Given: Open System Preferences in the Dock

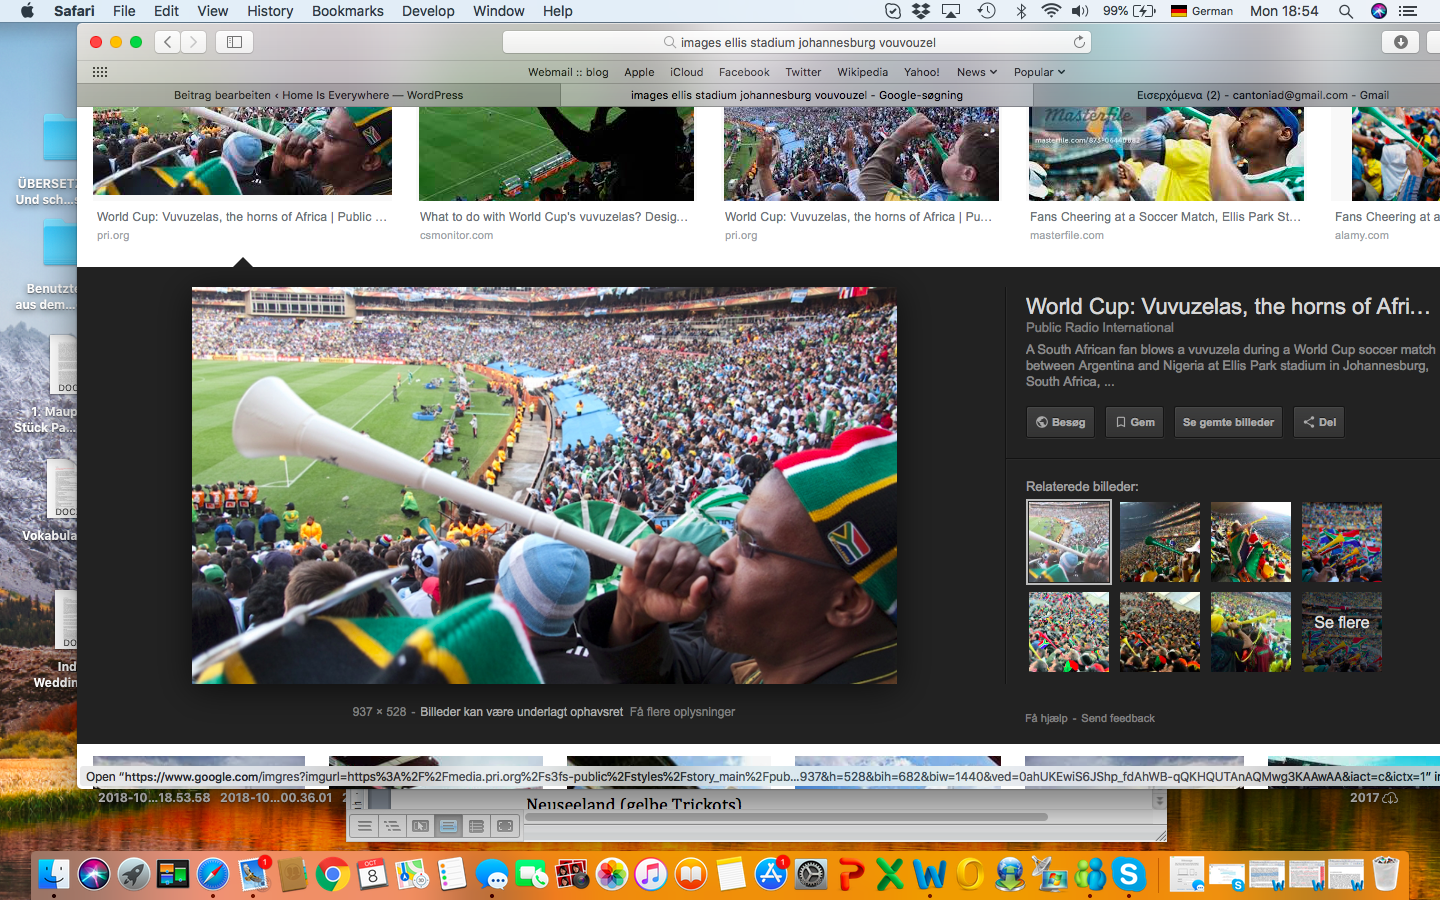Looking at the screenshot, I should 811,875.
